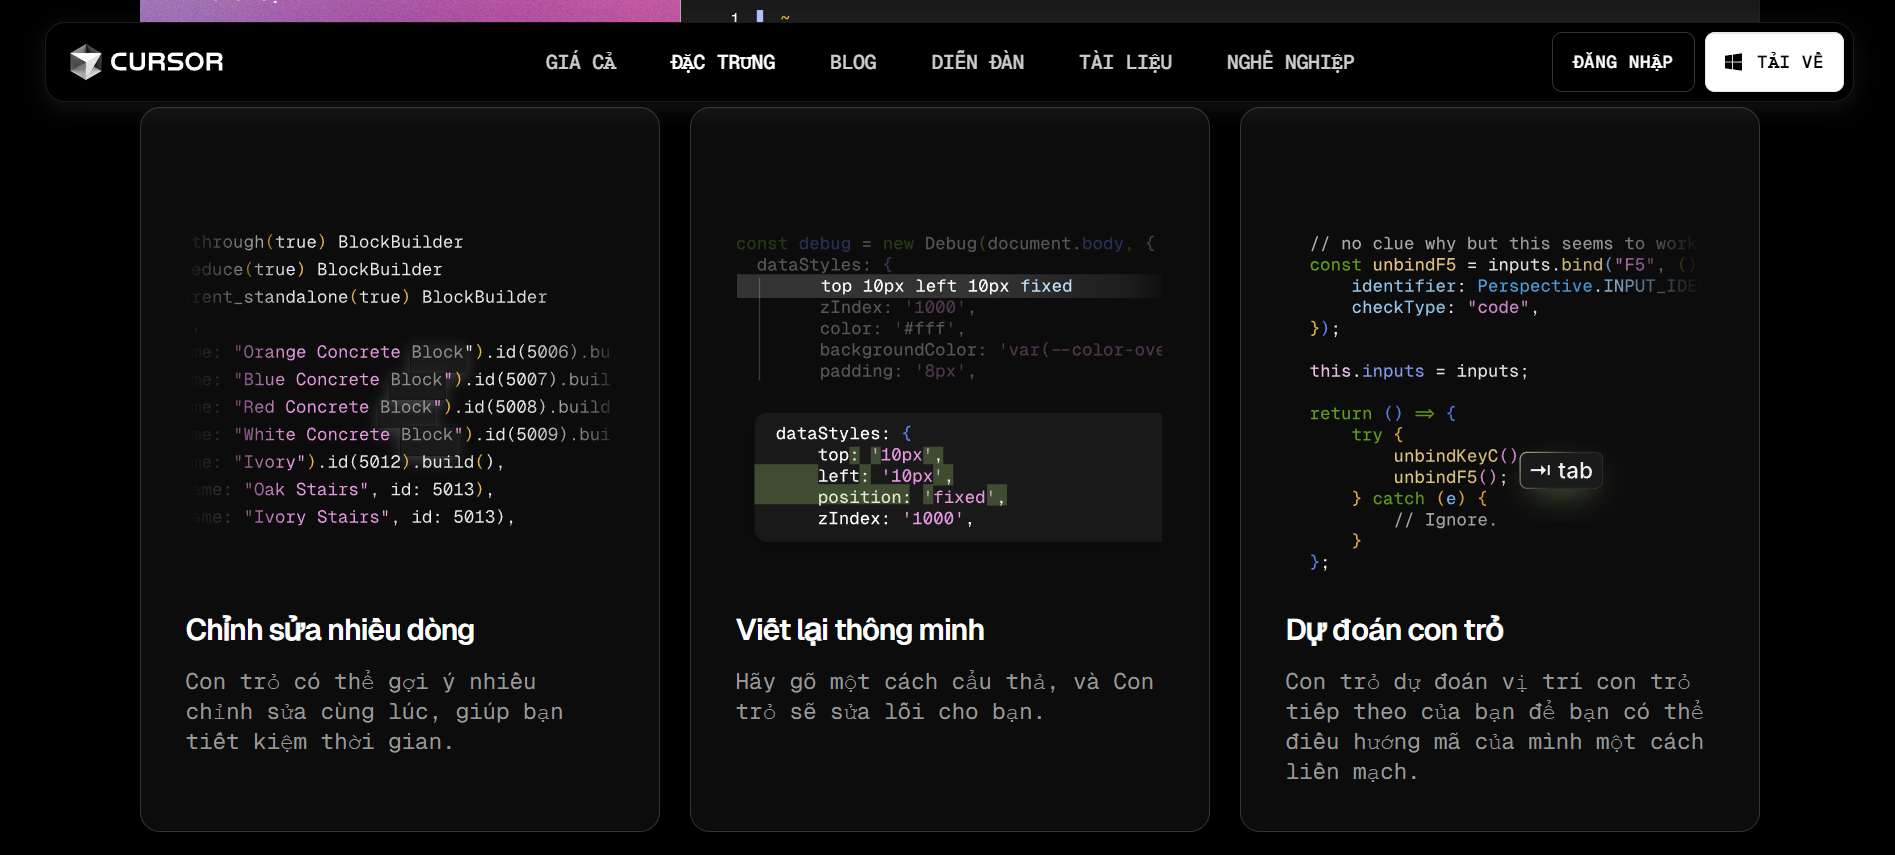This screenshot has height=855, width=1895.
Task: Click the Cursor cube logo icon
Action: [86, 62]
